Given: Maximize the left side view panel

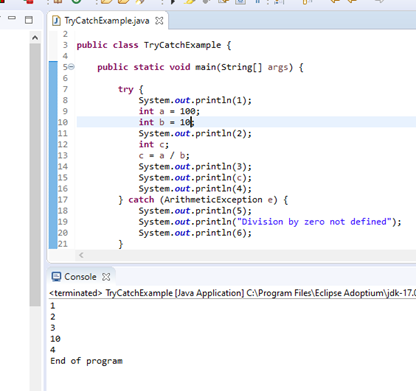Looking at the screenshot, I should point(29,20).
